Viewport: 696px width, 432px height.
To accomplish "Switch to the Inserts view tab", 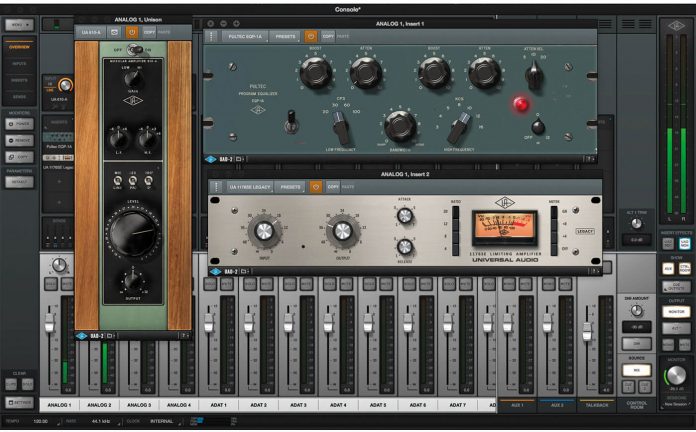I will pos(21,80).
